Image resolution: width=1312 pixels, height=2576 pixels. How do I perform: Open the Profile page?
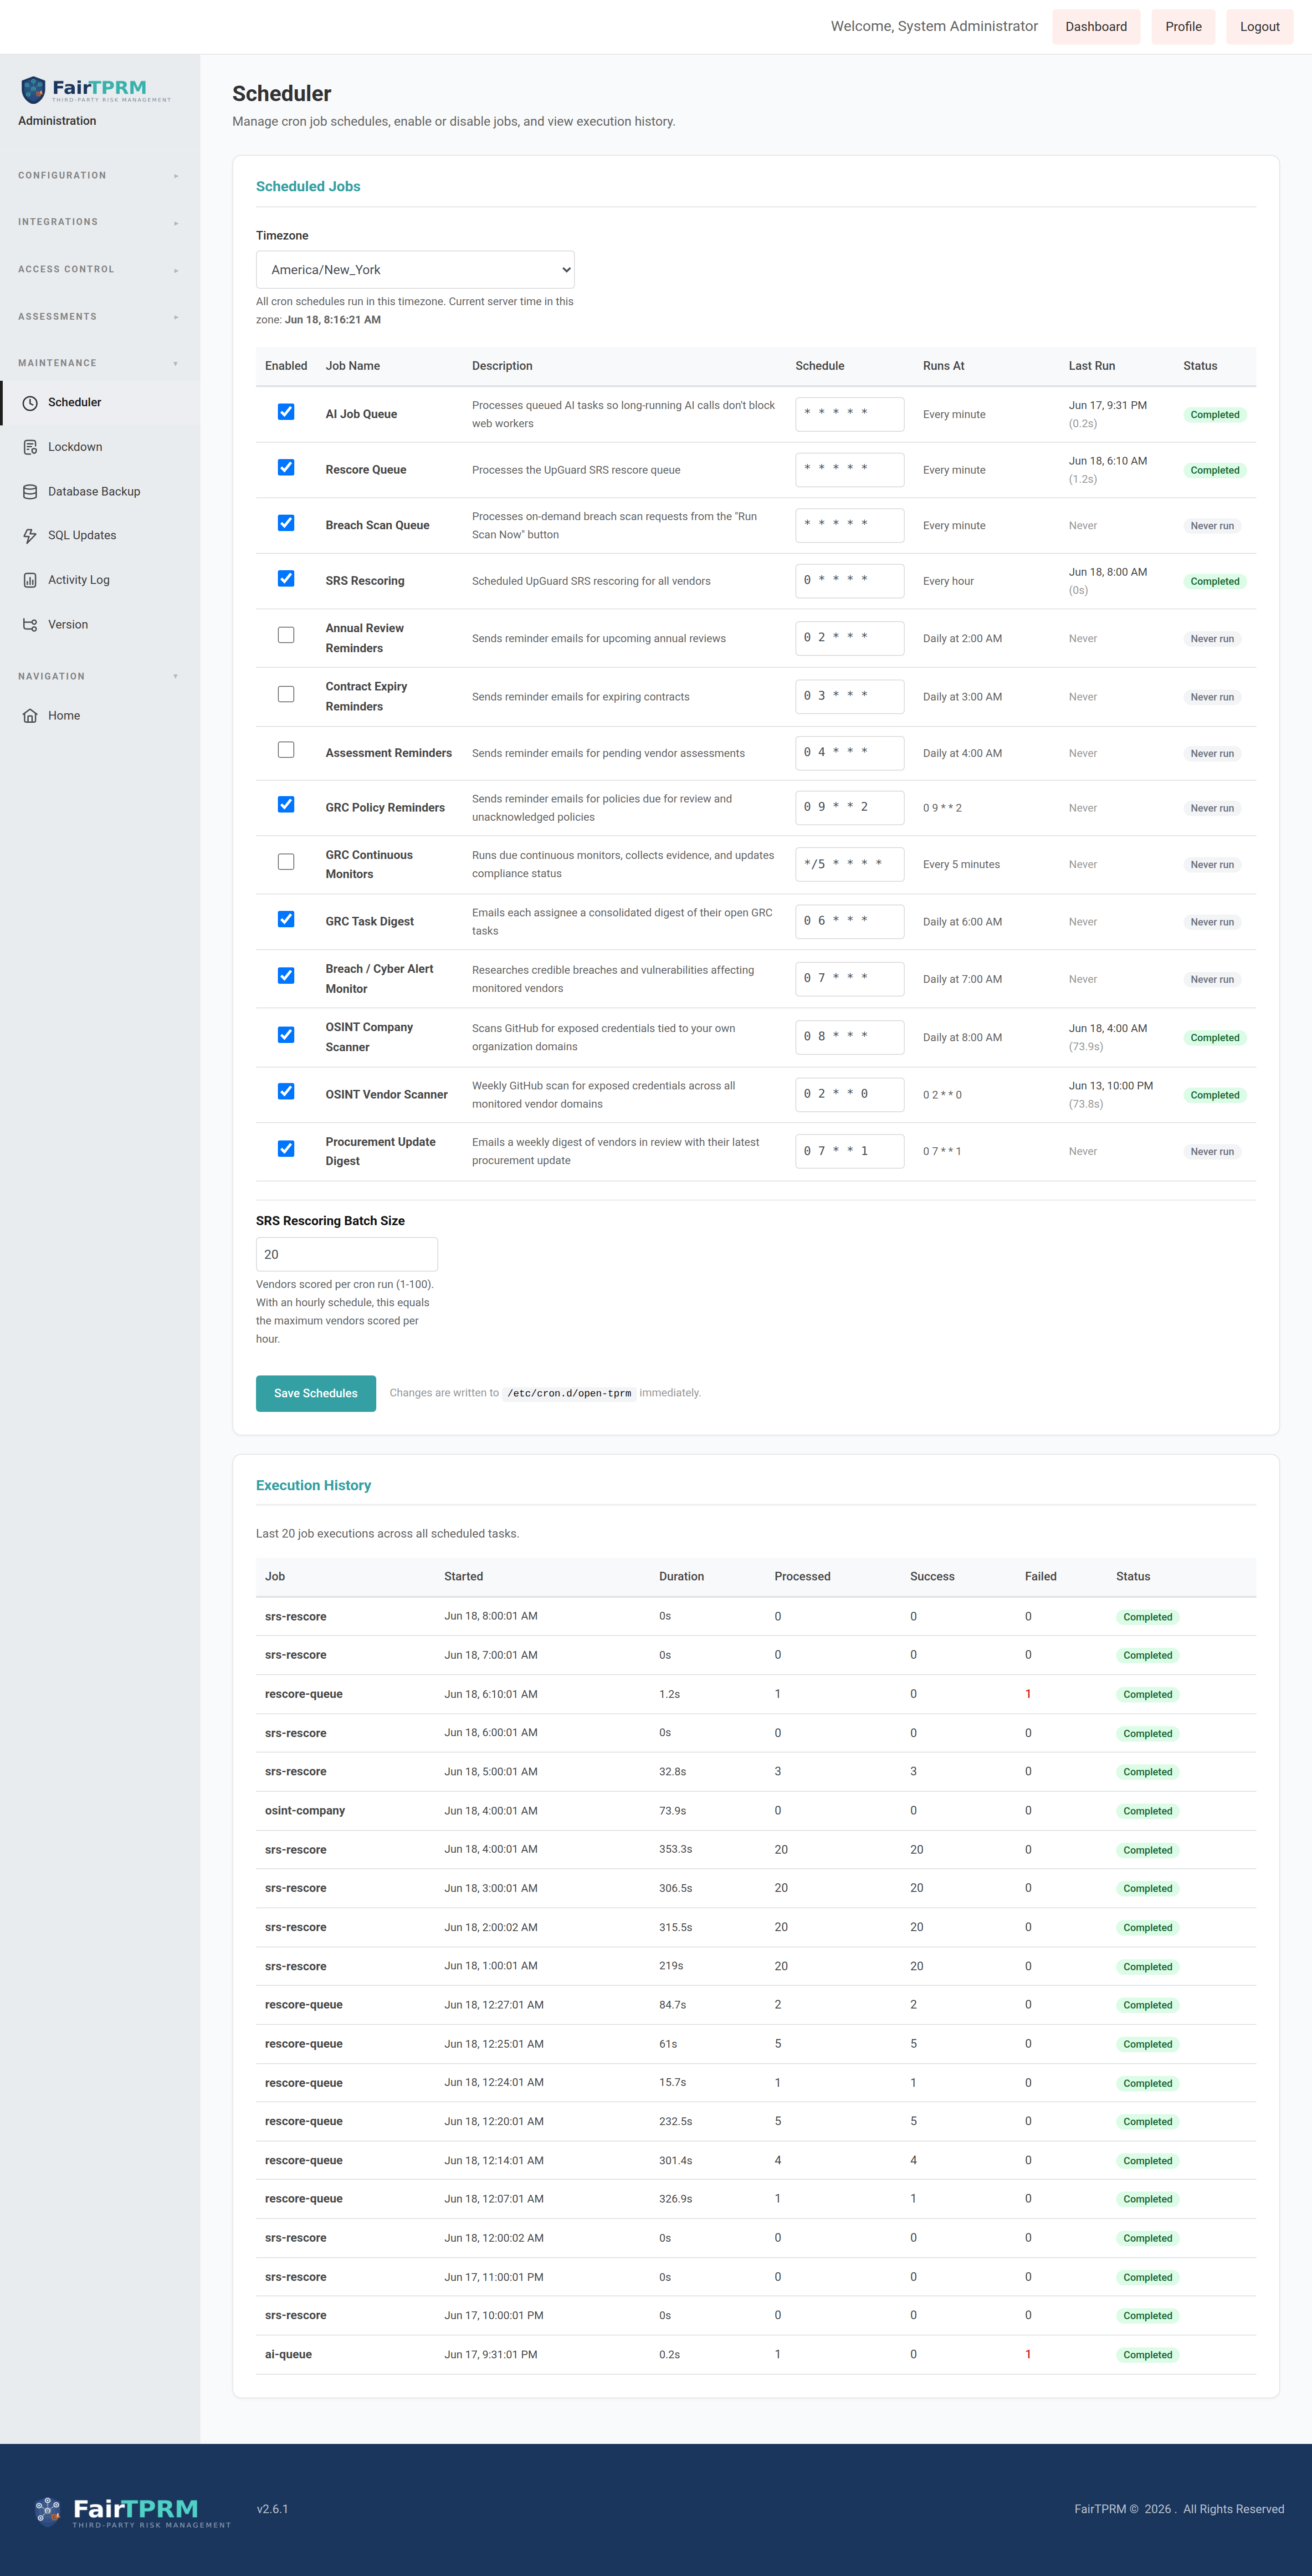[1183, 27]
